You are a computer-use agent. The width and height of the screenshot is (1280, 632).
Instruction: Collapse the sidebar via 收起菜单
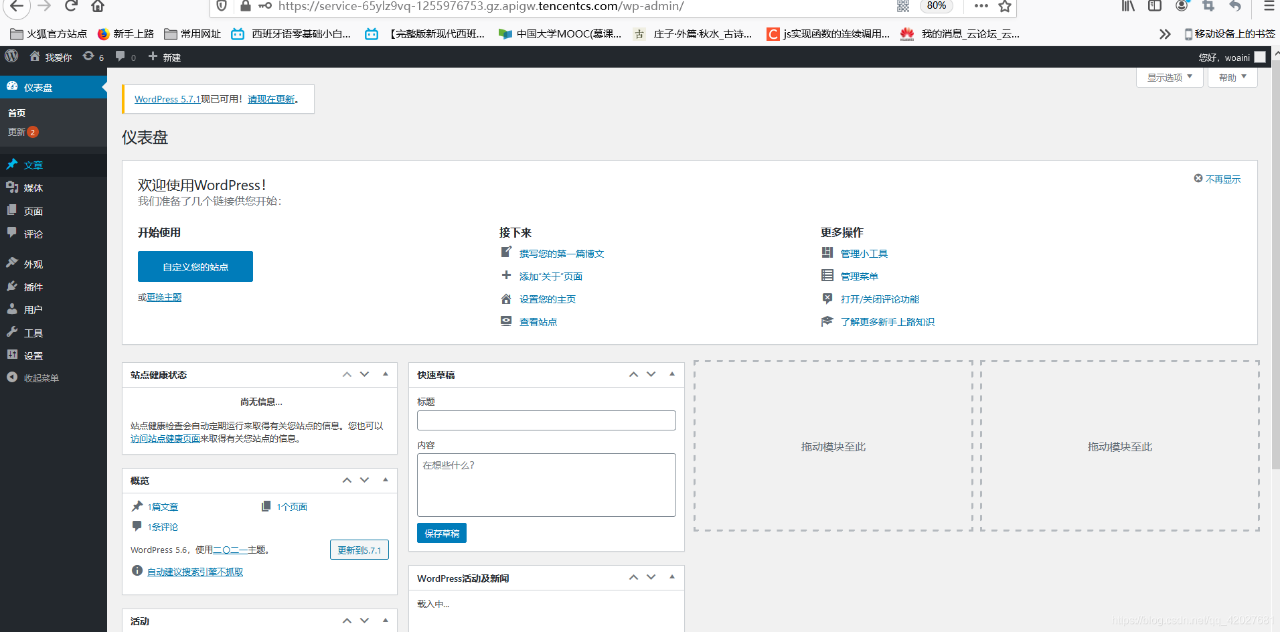[x=53, y=378]
